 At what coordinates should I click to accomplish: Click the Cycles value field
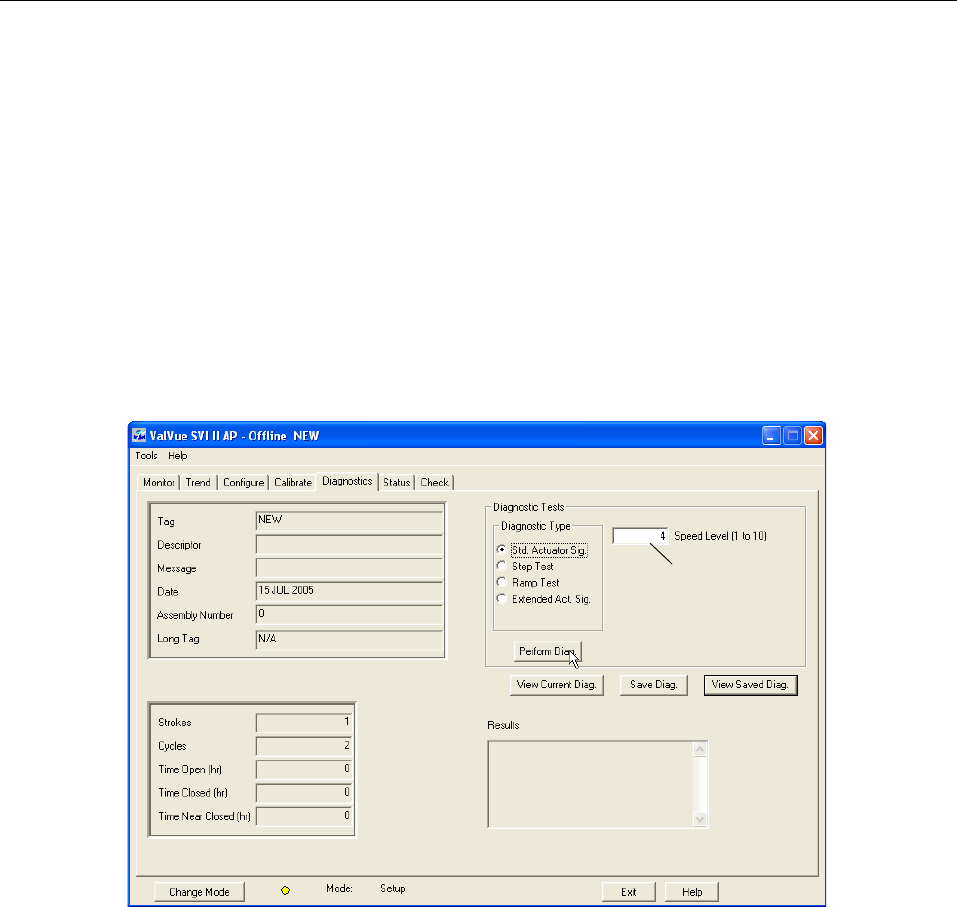[304, 745]
